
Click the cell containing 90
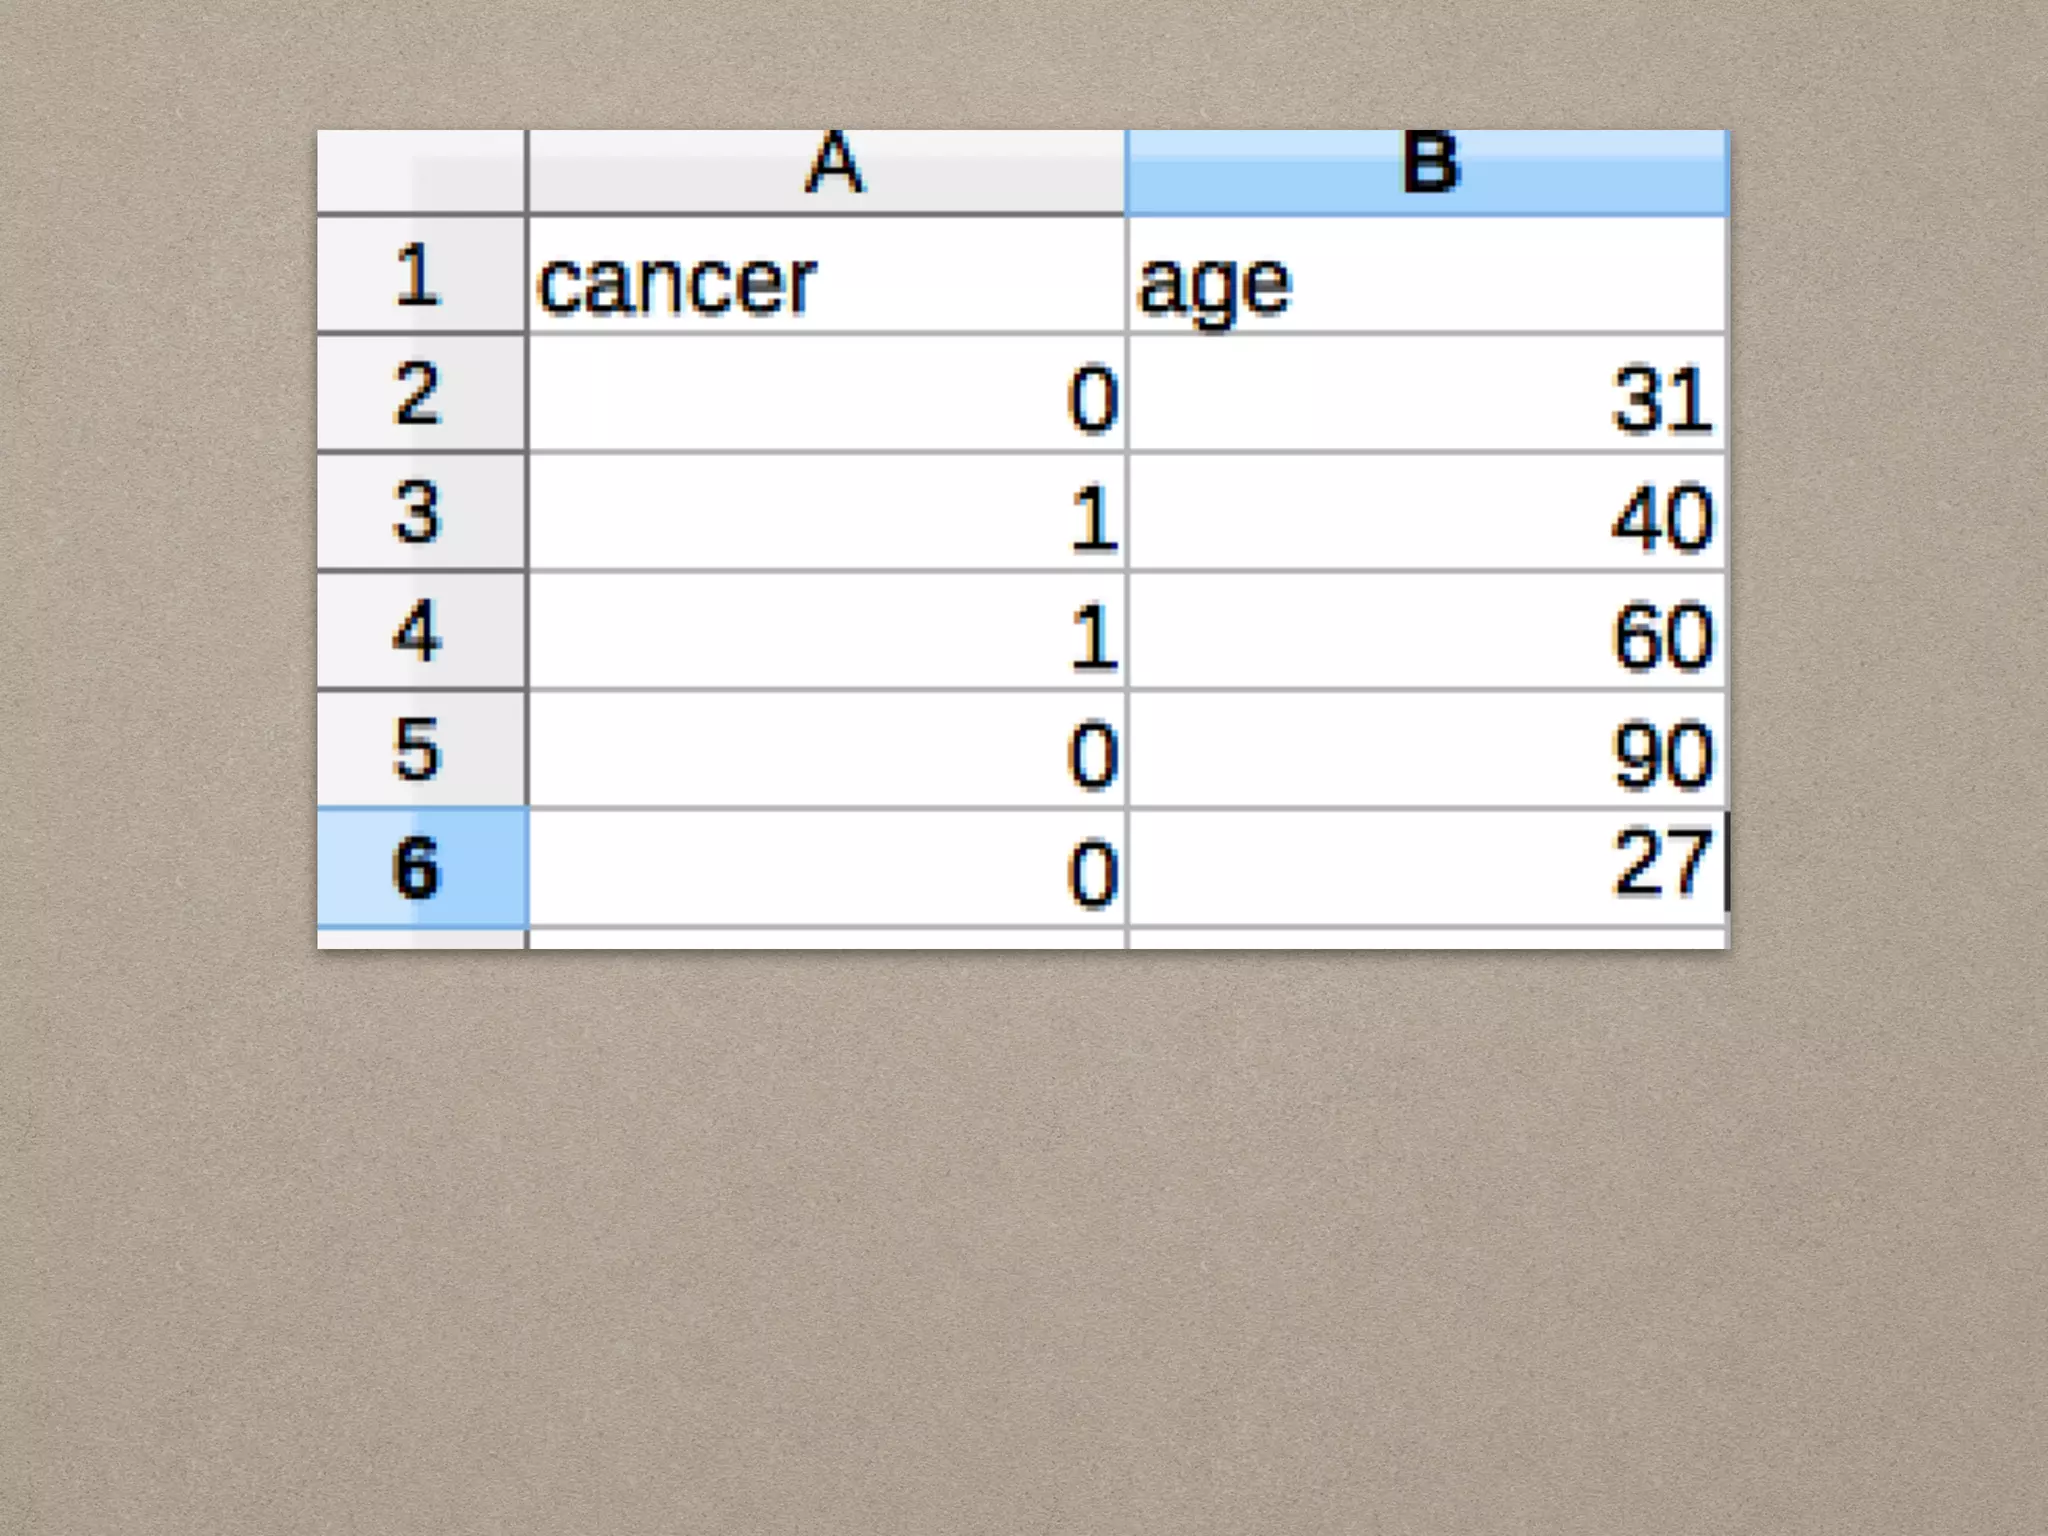coord(1427,749)
